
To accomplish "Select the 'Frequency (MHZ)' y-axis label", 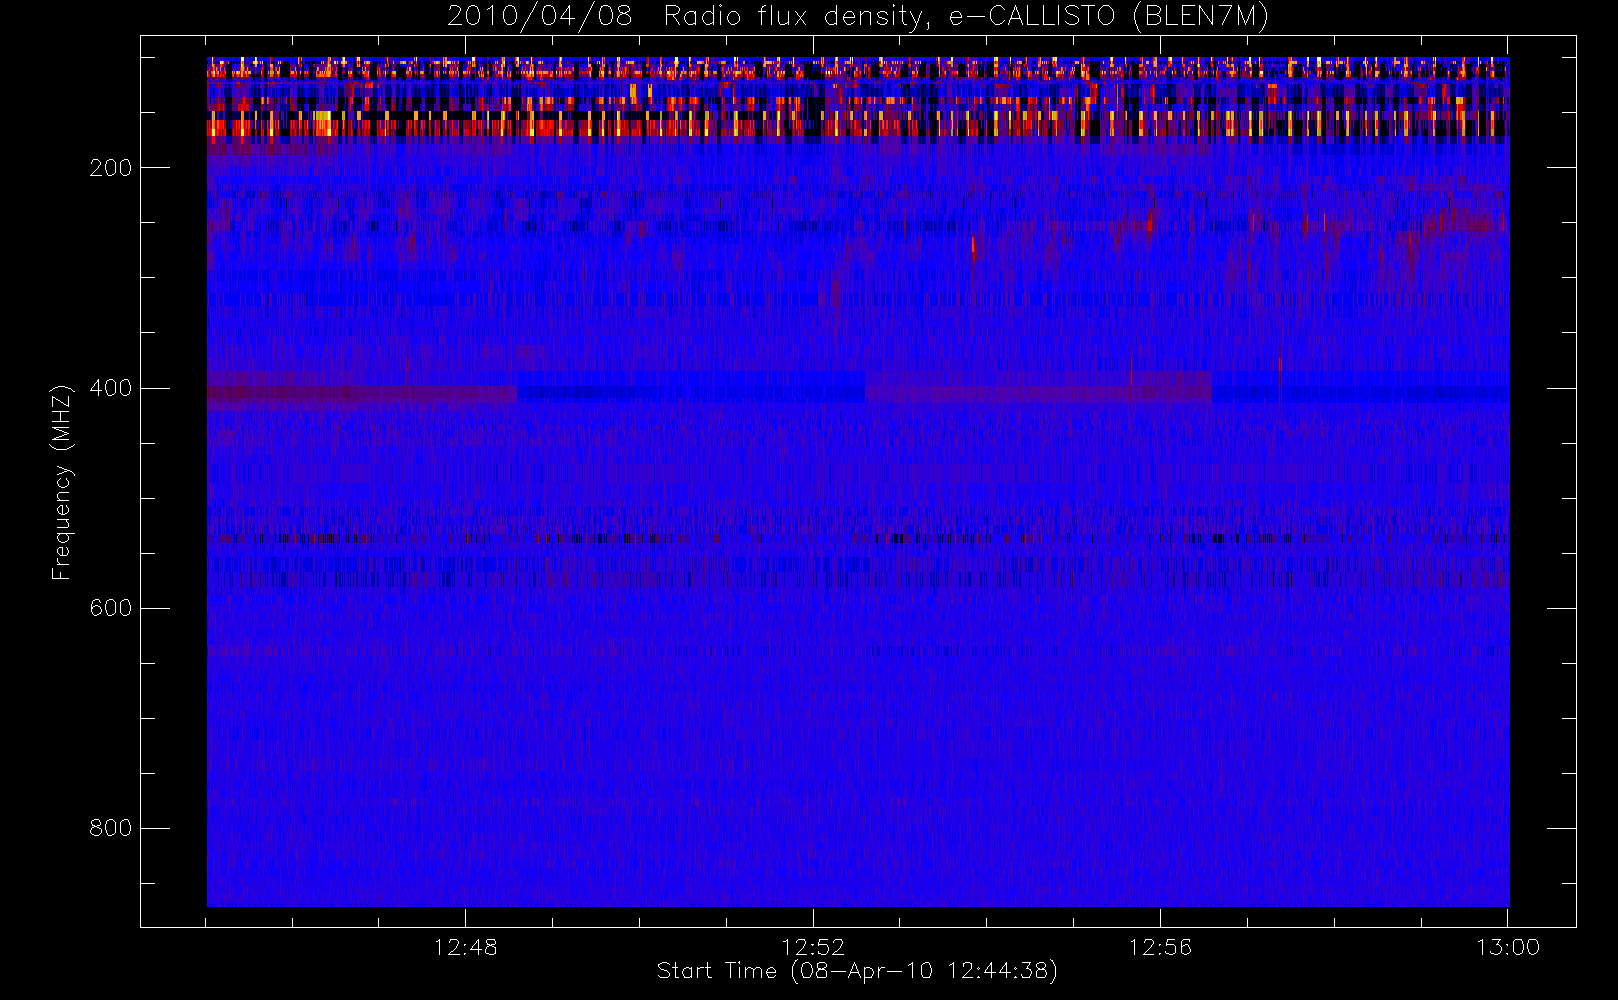I will click(62, 482).
